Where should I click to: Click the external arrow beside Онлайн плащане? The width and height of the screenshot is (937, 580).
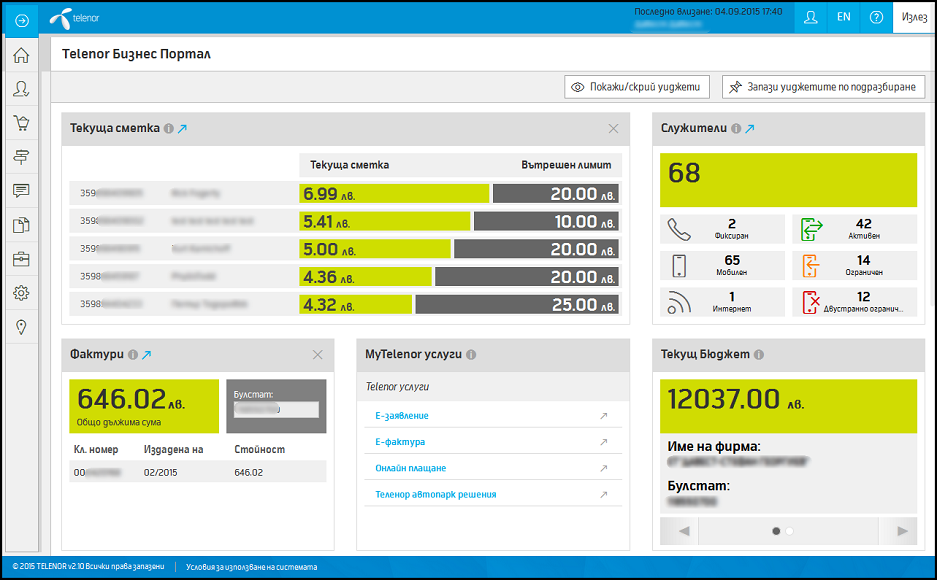click(x=604, y=468)
